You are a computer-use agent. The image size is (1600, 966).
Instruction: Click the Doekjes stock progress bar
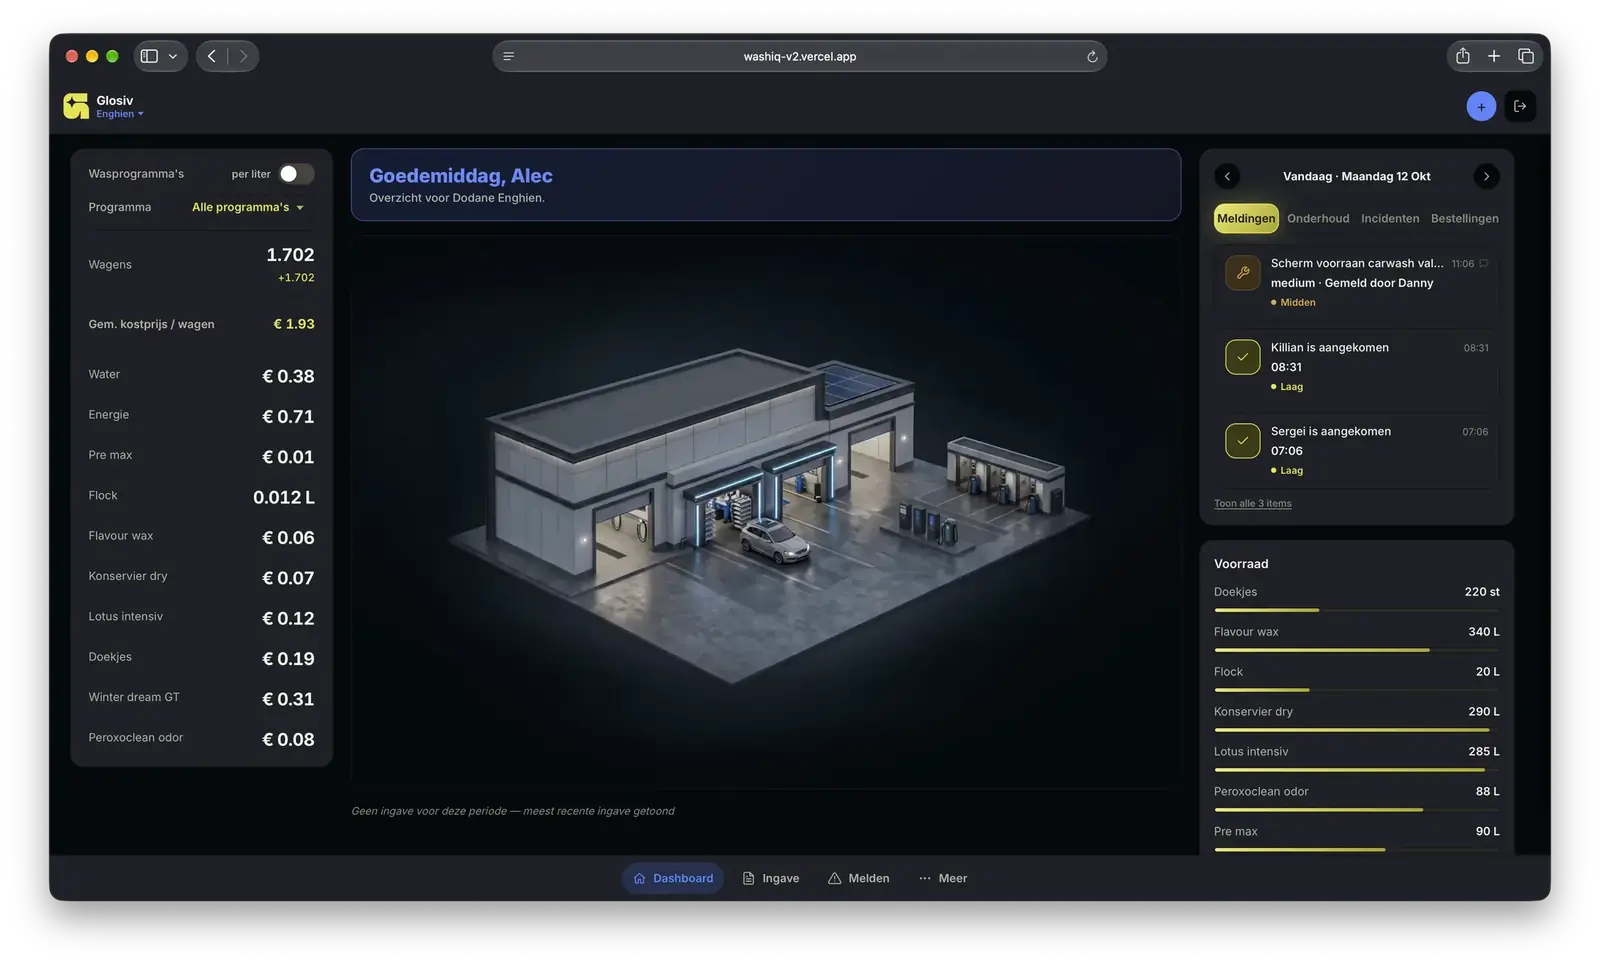1357,610
